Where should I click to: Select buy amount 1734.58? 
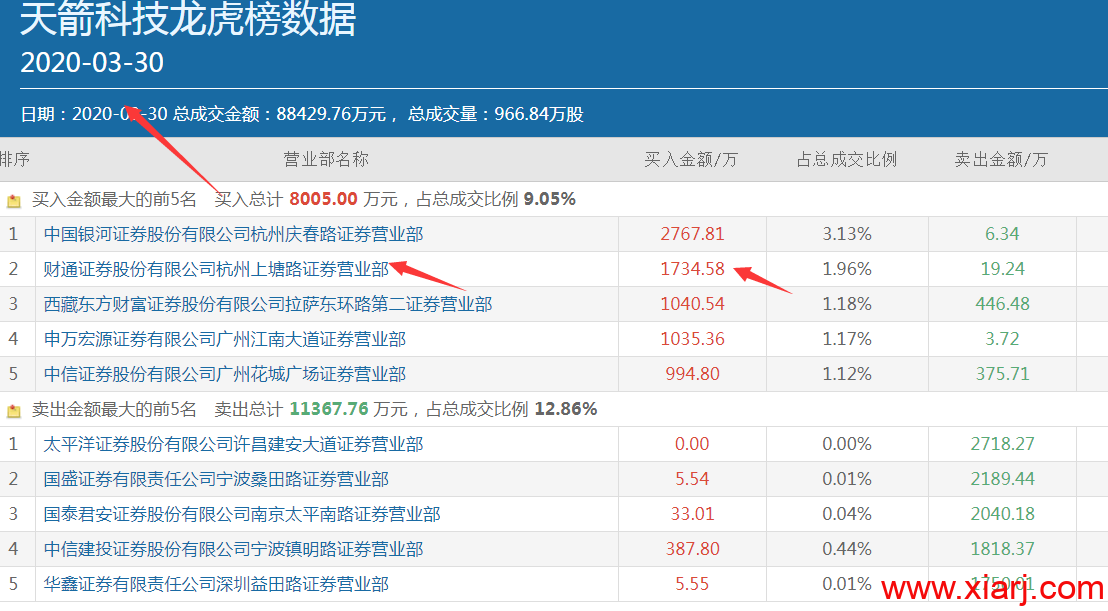pyautogui.click(x=692, y=269)
